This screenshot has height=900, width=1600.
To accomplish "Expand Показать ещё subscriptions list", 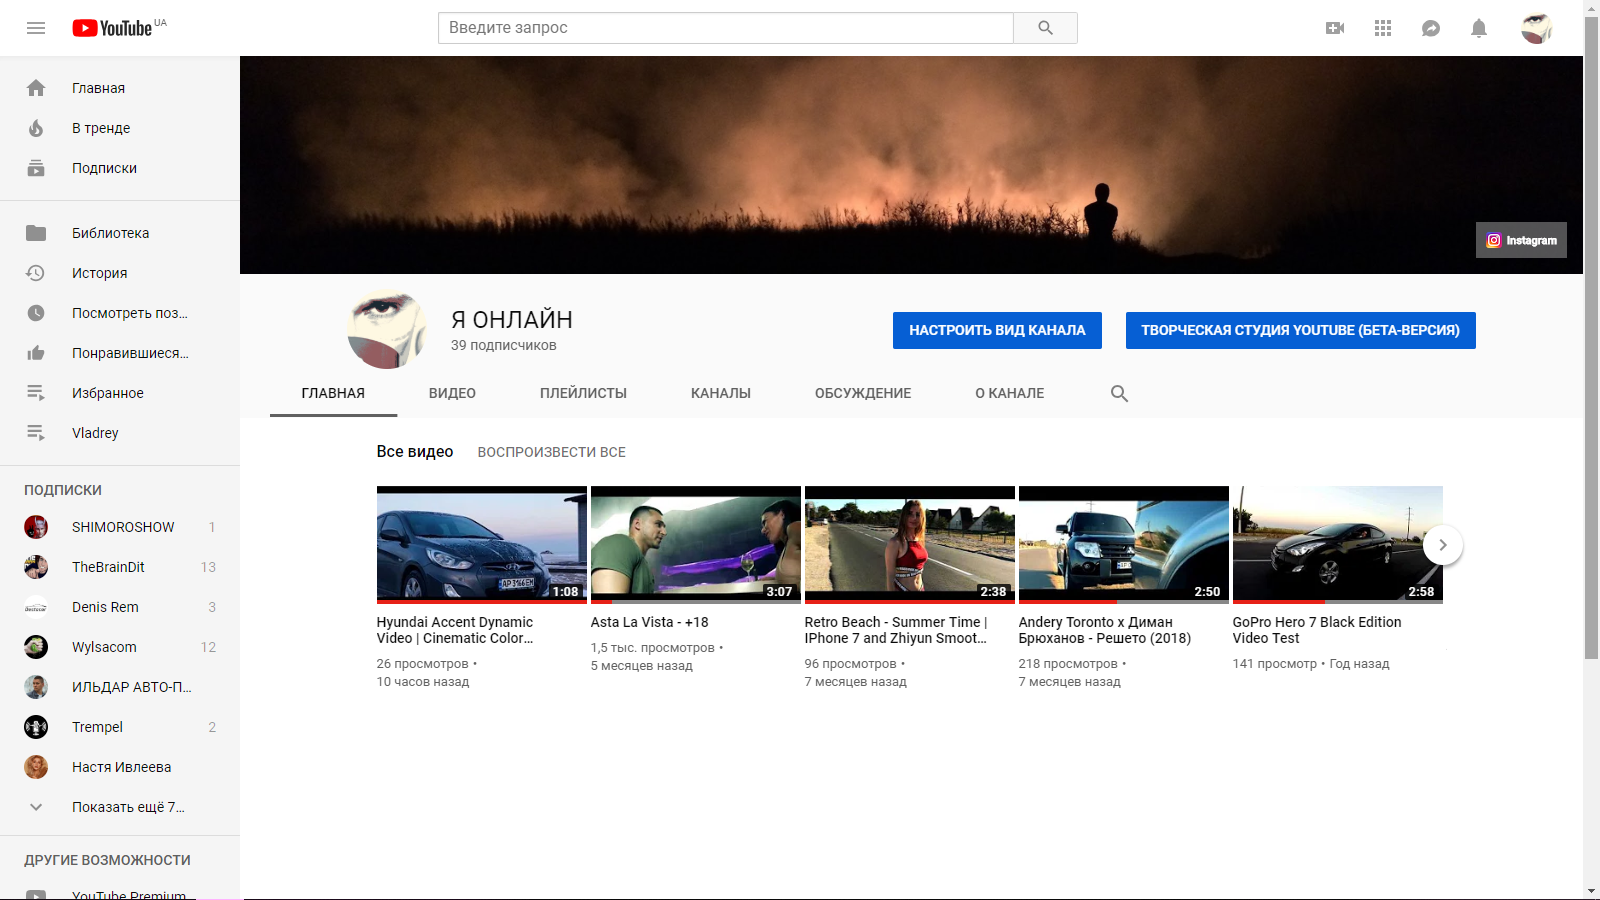I will click(x=120, y=807).
